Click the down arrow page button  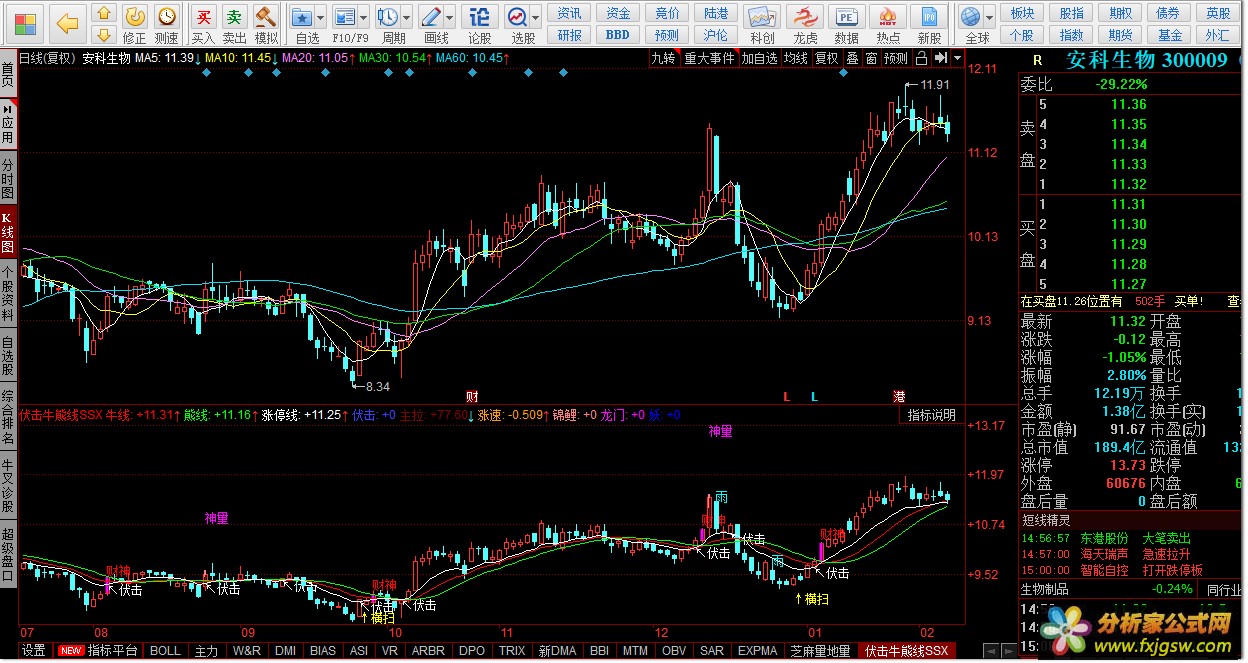(x=103, y=36)
